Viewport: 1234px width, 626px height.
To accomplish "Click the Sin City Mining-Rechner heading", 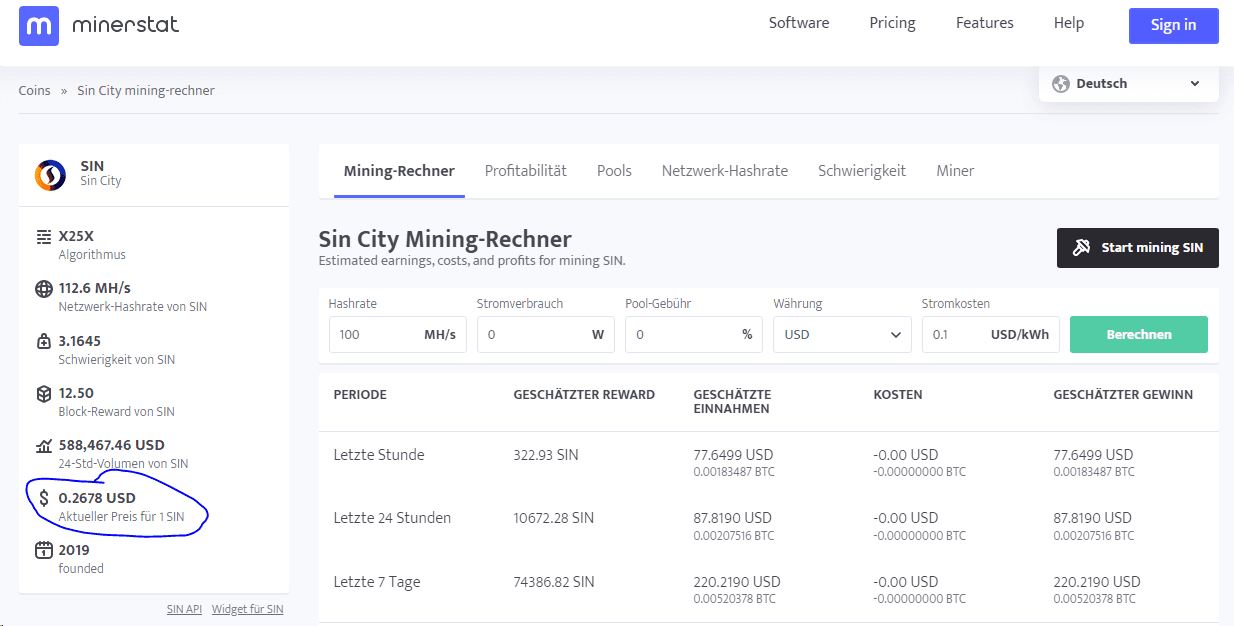I will [x=445, y=239].
